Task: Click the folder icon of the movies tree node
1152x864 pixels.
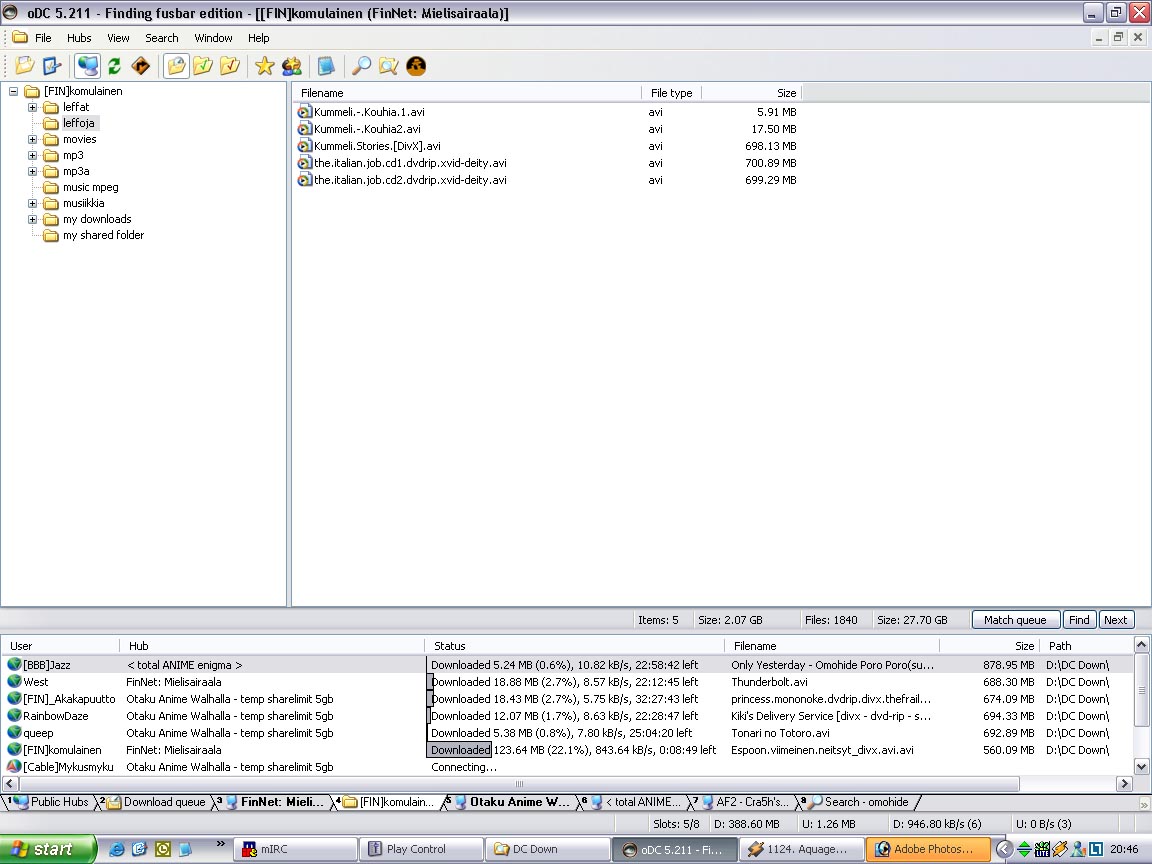Action: click(51, 140)
